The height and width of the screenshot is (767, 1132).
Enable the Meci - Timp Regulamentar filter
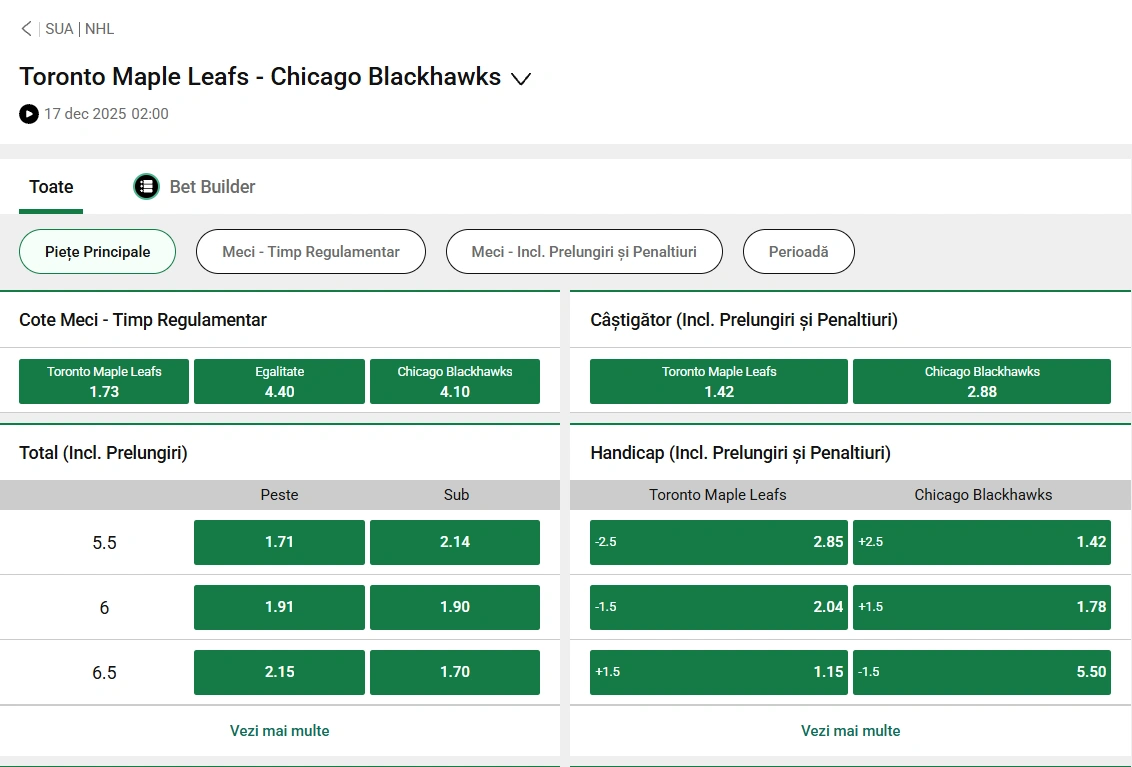coord(310,251)
